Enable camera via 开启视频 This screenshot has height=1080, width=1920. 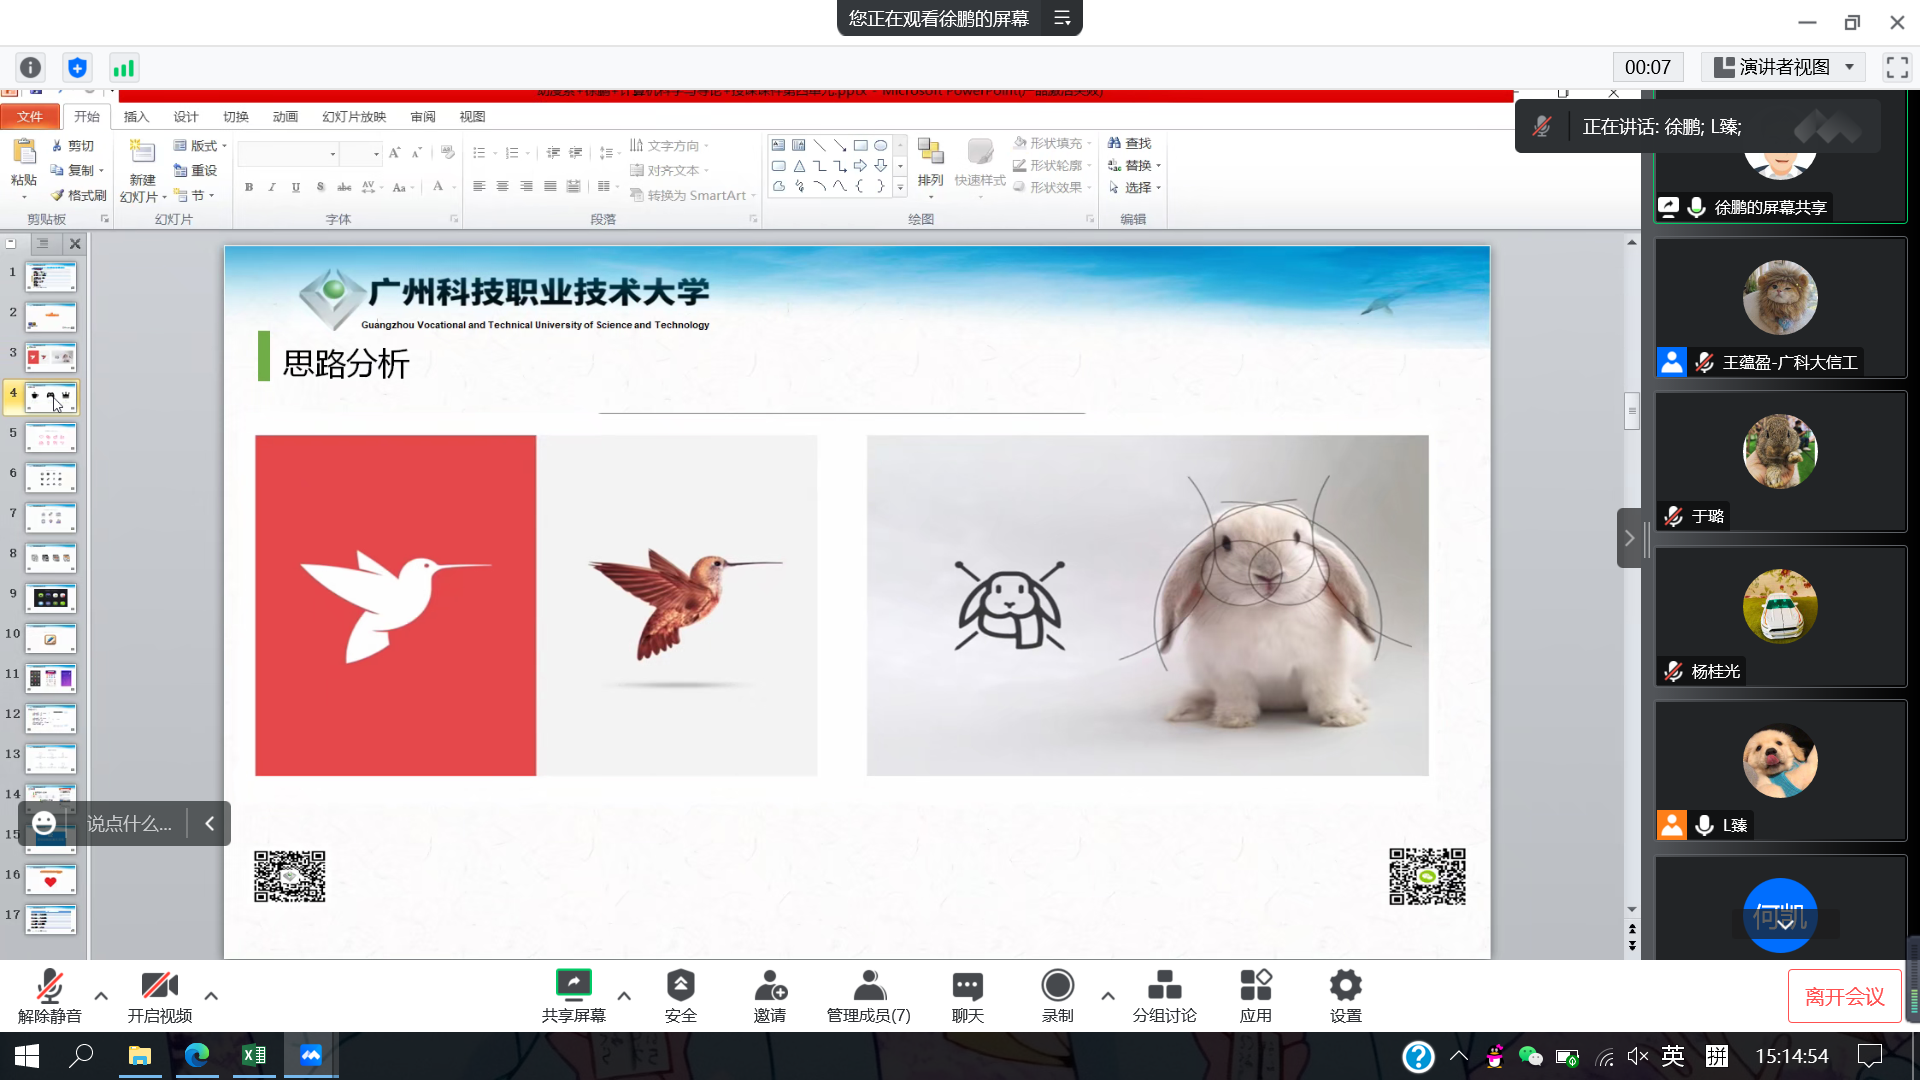click(x=160, y=995)
